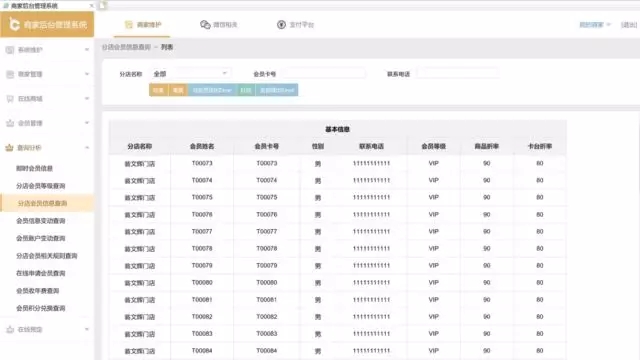Click the gender cell in row T00074
Screen dimensions: 640x360
pyautogui.click(x=318, y=180)
